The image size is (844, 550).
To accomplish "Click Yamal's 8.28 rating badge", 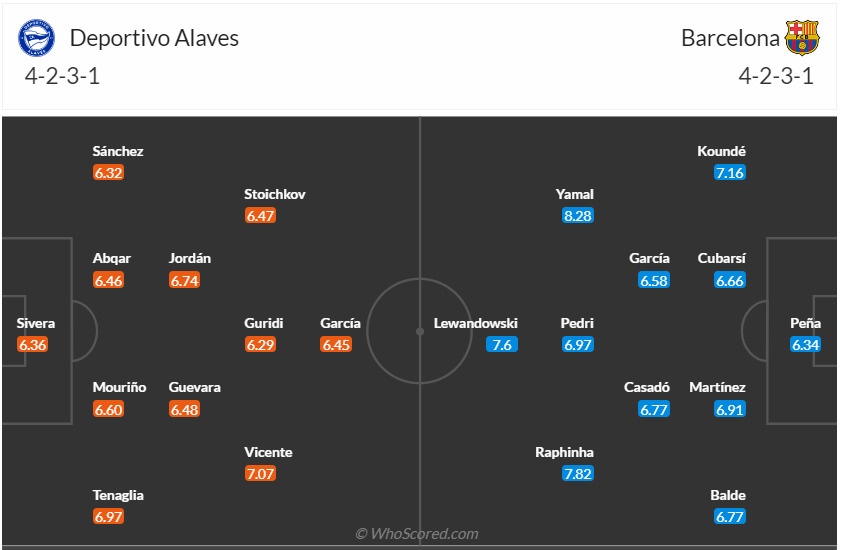I will 578,215.
